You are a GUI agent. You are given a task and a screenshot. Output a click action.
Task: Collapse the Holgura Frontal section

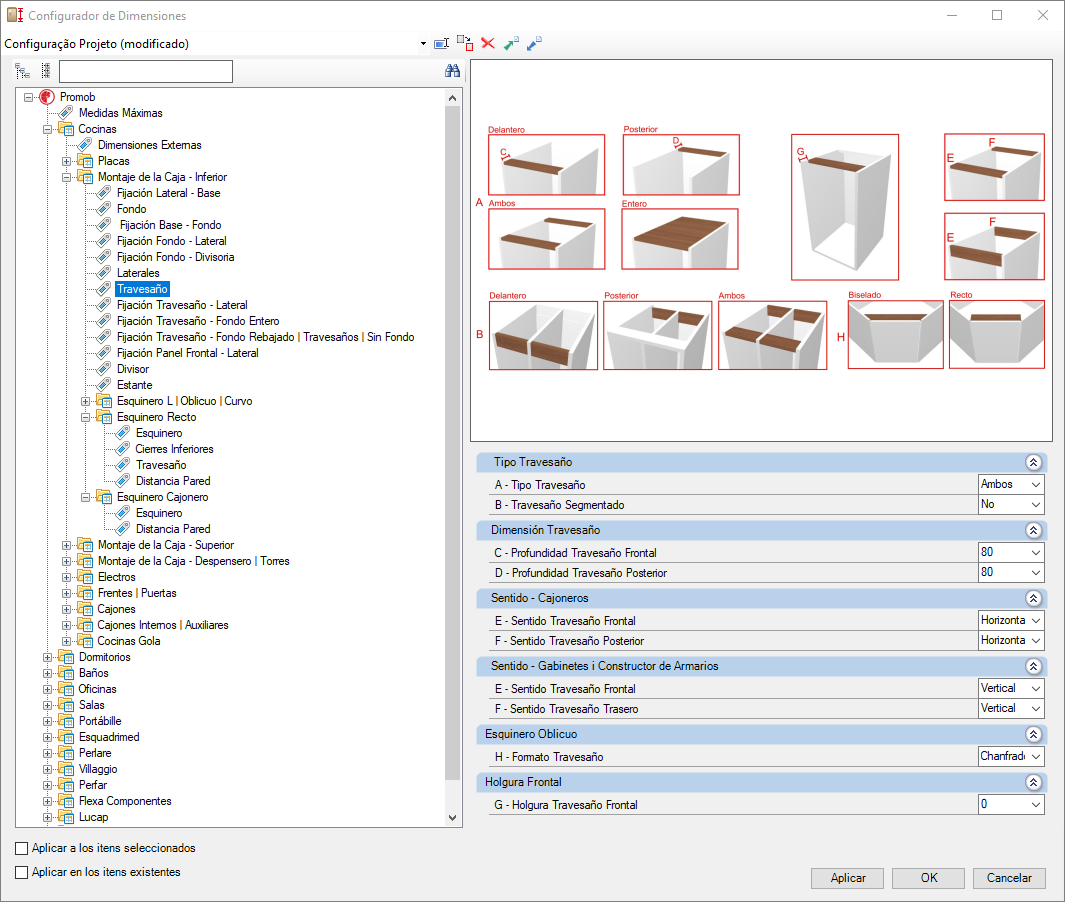tap(1033, 782)
